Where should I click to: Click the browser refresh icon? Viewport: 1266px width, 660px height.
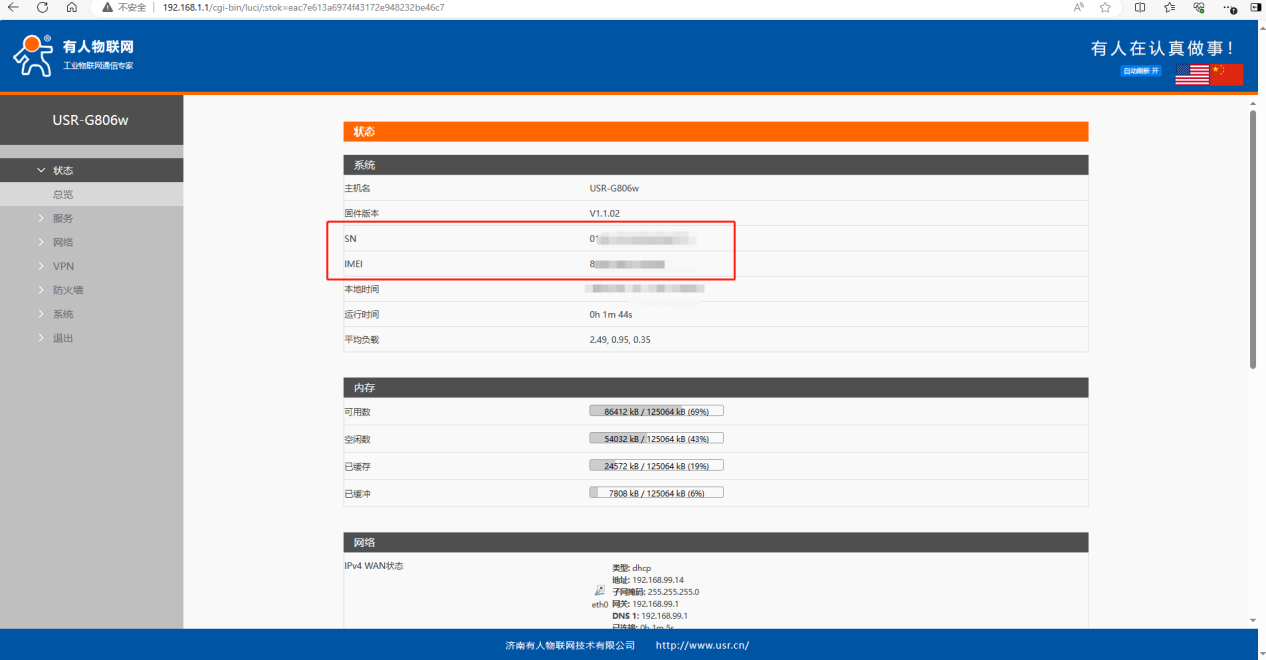[42, 7]
